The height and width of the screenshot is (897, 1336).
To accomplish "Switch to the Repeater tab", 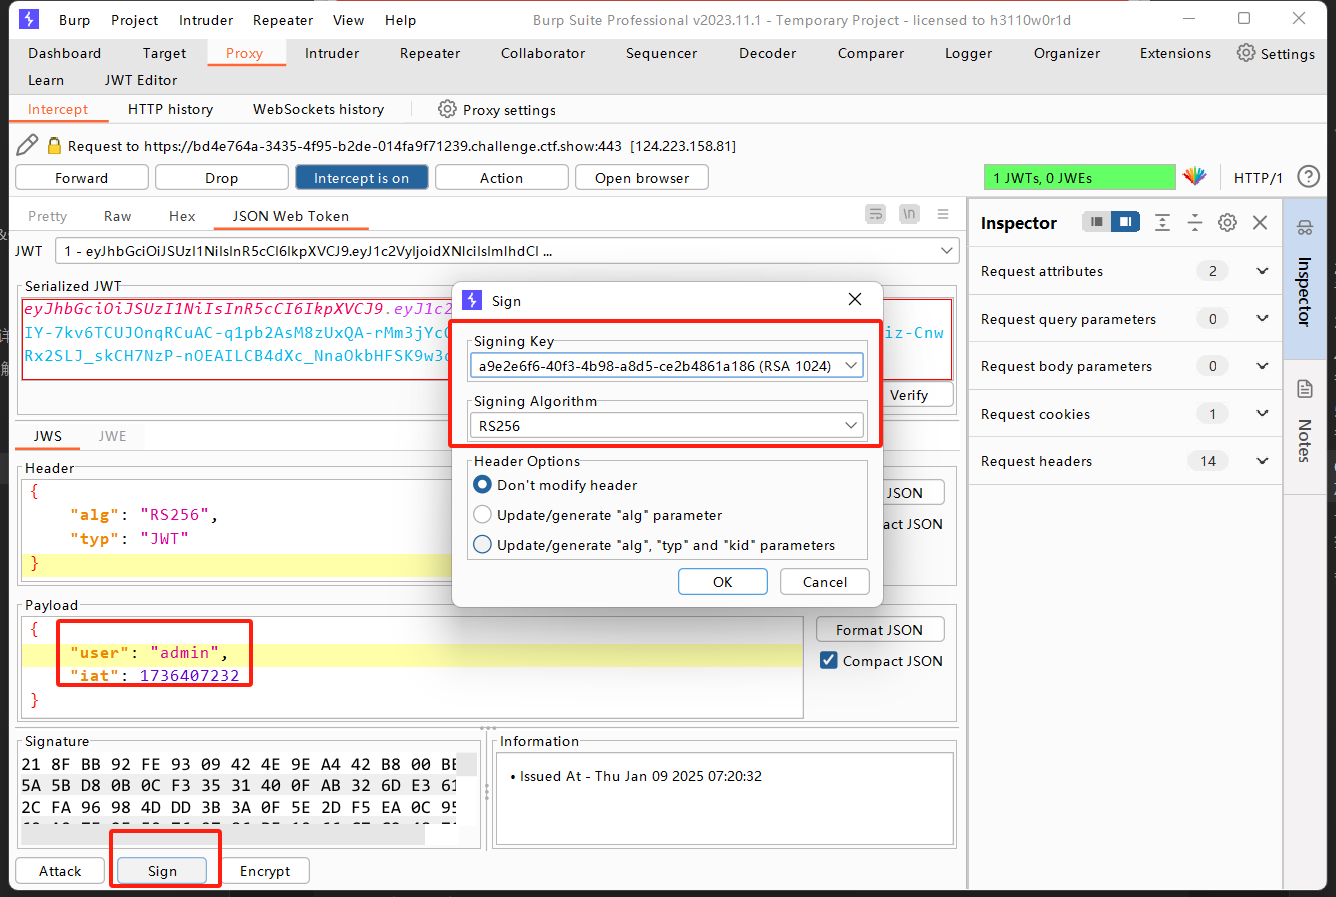I will click(x=430, y=53).
